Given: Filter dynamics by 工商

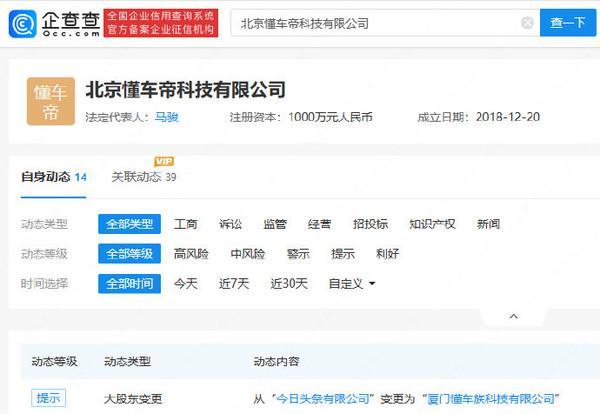Looking at the screenshot, I should [x=185, y=224].
